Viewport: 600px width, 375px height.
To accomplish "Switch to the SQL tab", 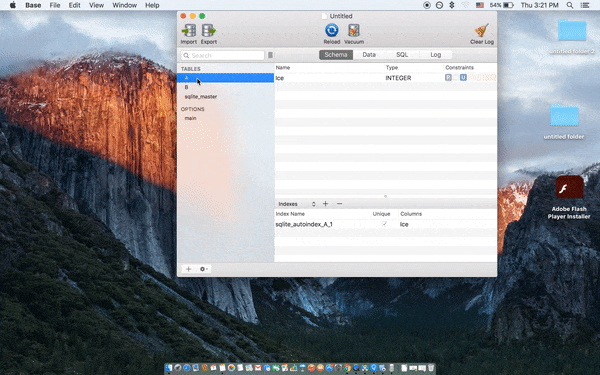I will click(402, 55).
